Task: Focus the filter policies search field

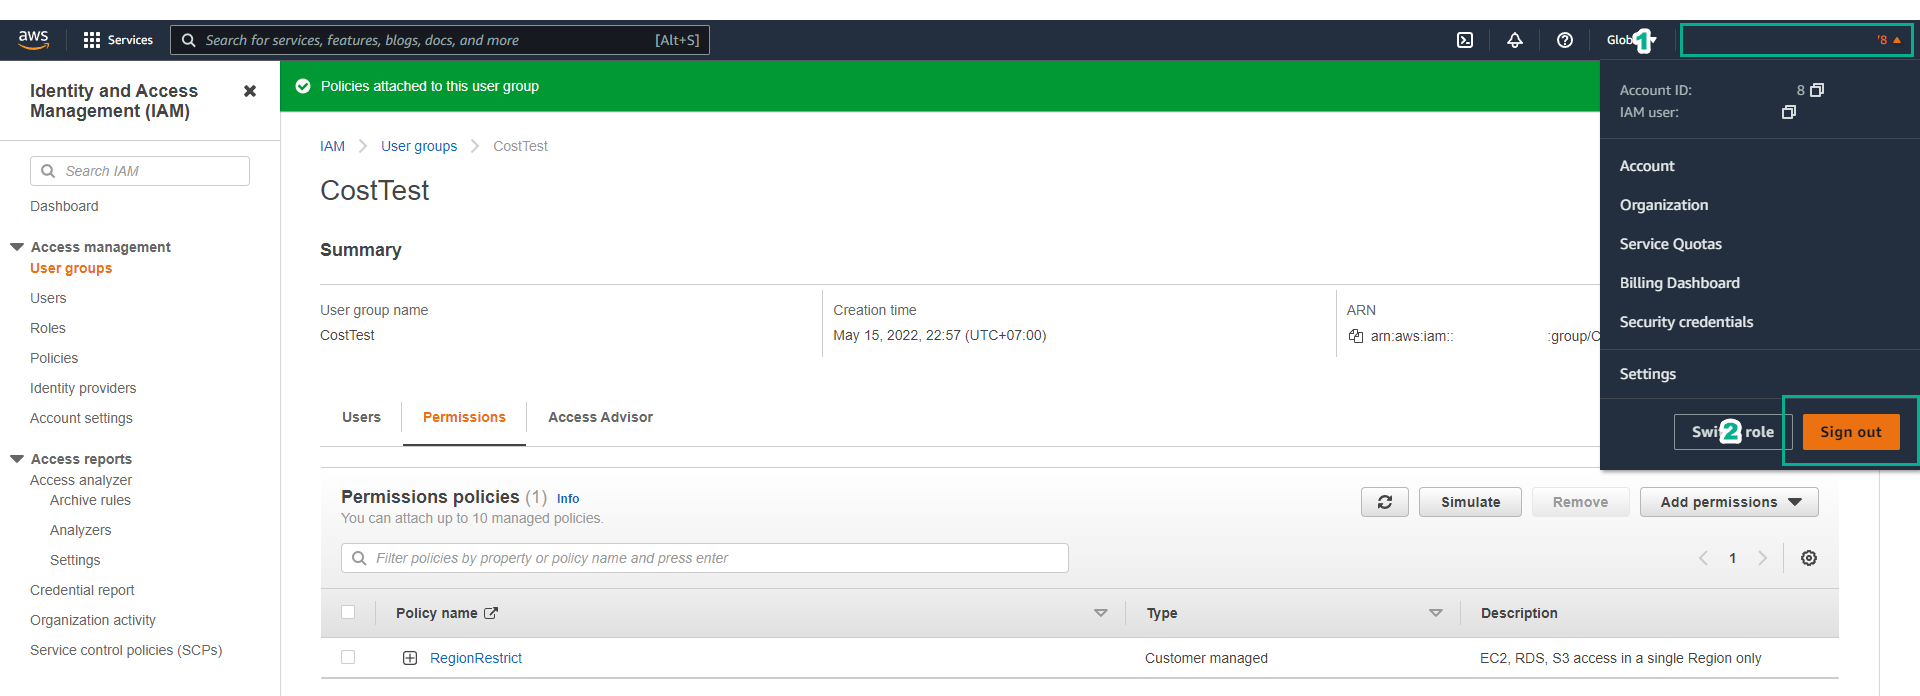Action: pos(705,558)
